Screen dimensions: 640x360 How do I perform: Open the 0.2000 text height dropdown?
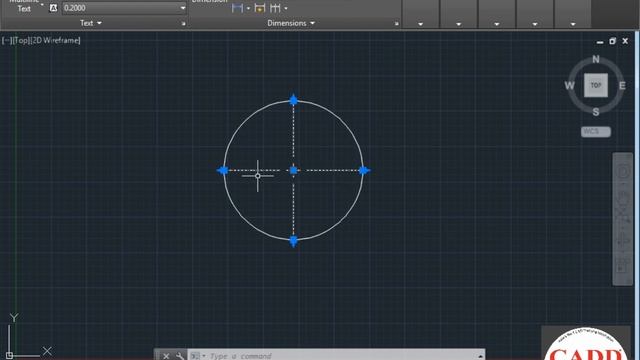182,8
